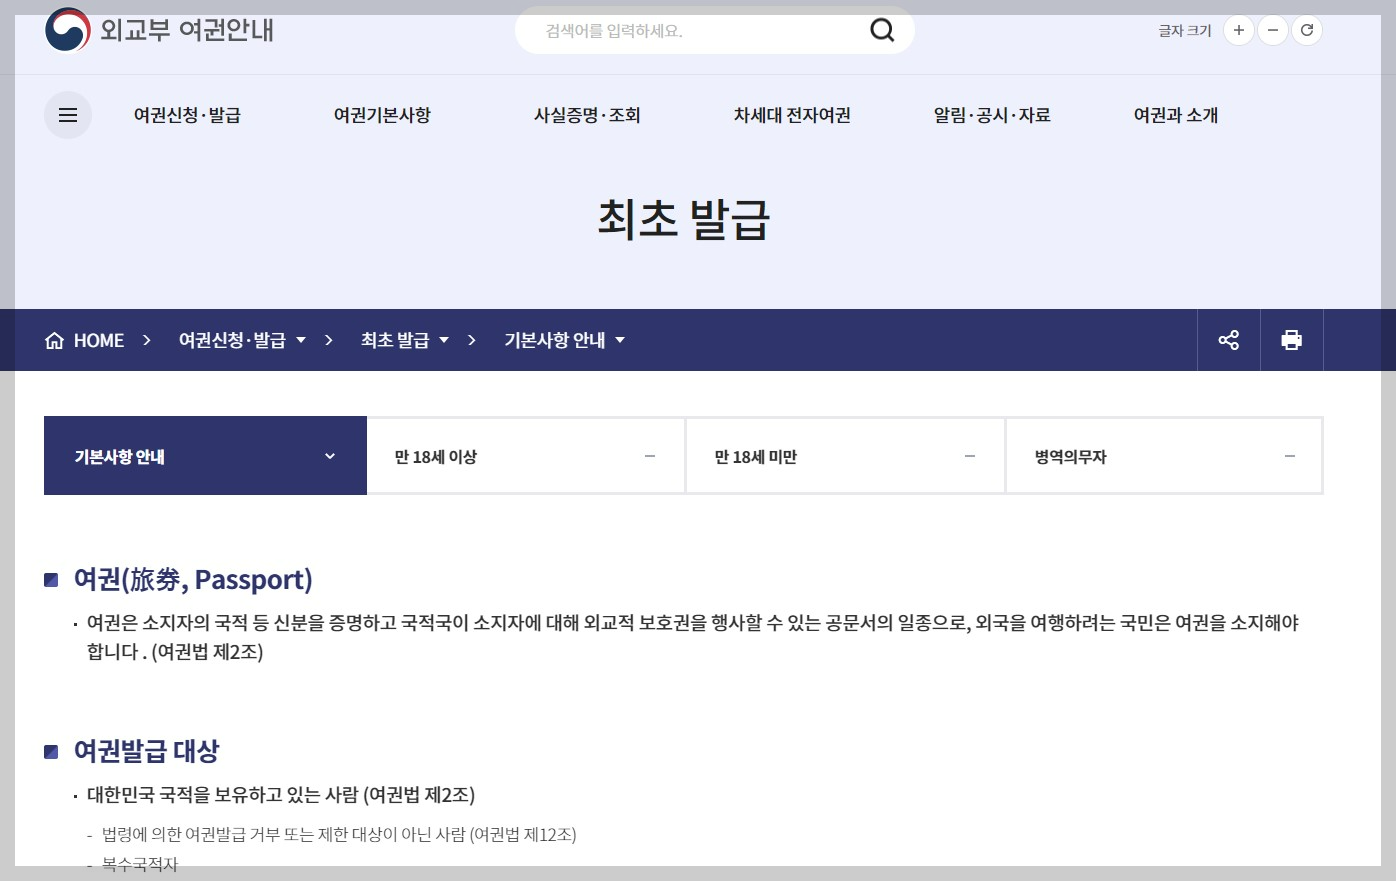Image resolution: width=1396 pixels, height=881 pixels.
Task: Open 여권기본사항 top menu
Action: click(382, 115)
